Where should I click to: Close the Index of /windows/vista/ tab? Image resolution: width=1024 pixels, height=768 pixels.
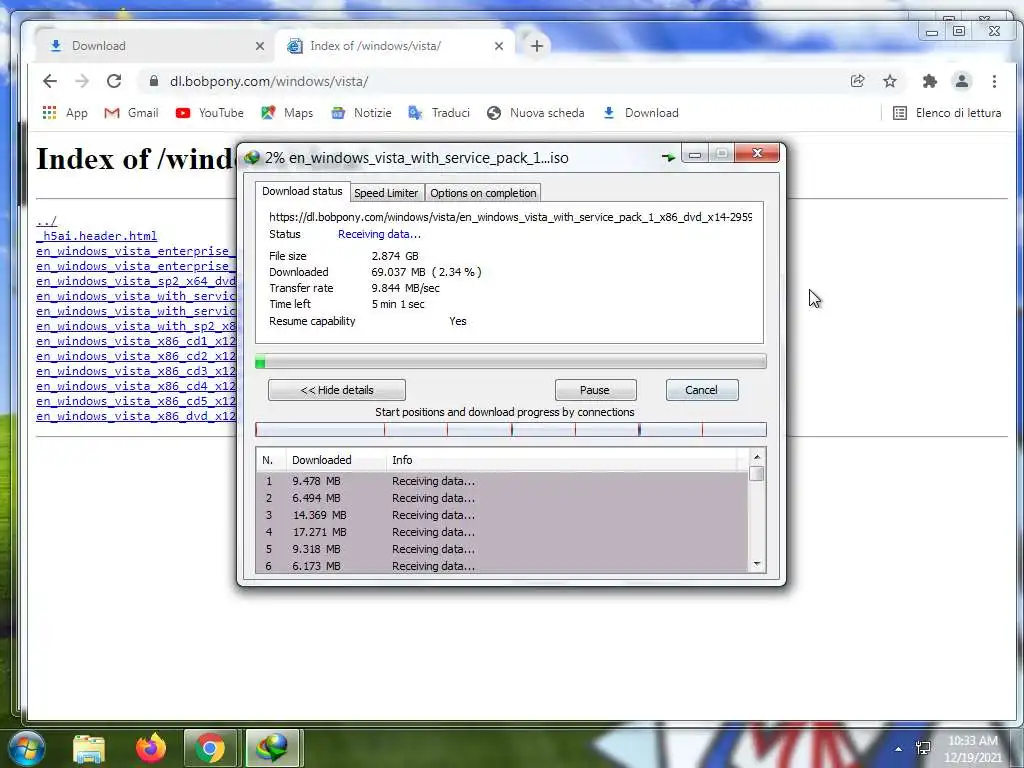(x=499, y=46)
